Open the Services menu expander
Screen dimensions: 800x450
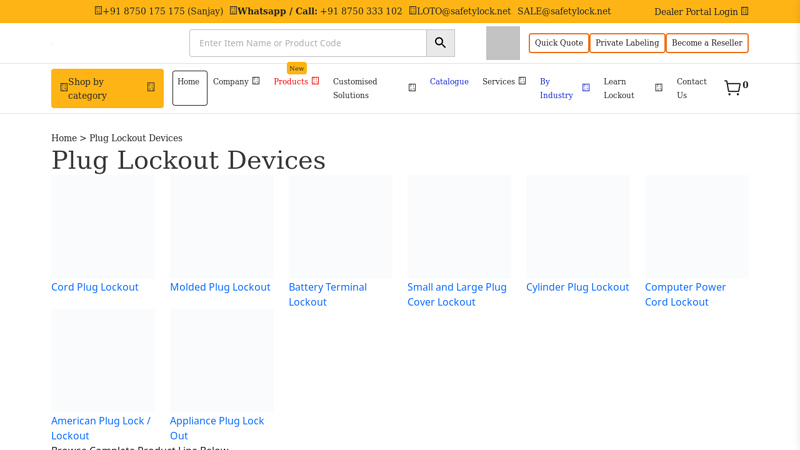coord(522,81)
